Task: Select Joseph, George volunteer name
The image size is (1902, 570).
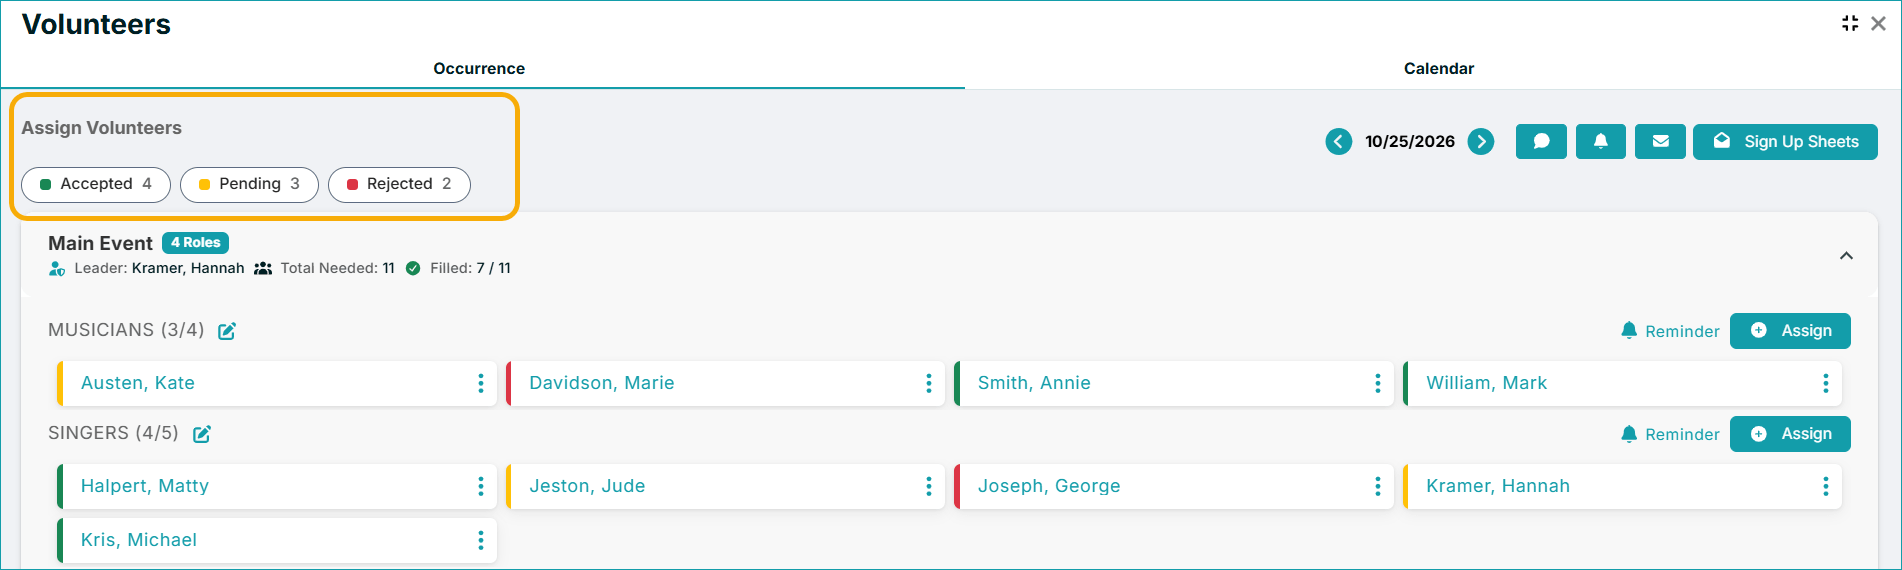Action: [1049, 486]
